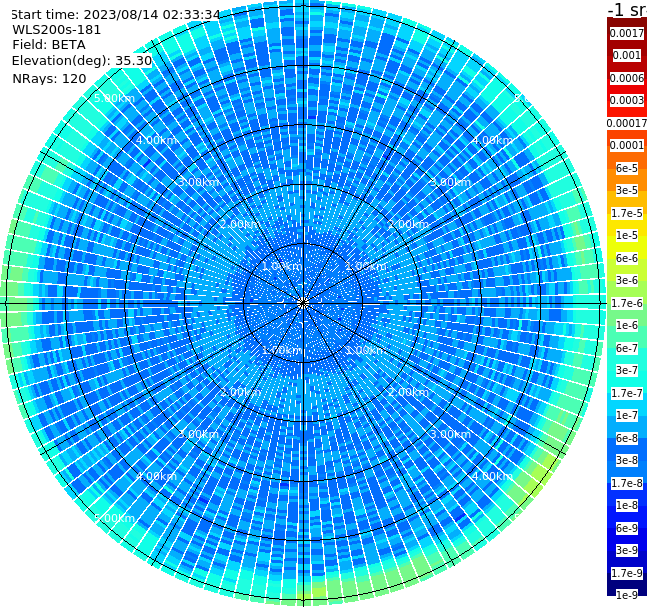Select the 3e-5 colorbar value
The width and height of the screenshot is (647, 607).
point(627,190)
